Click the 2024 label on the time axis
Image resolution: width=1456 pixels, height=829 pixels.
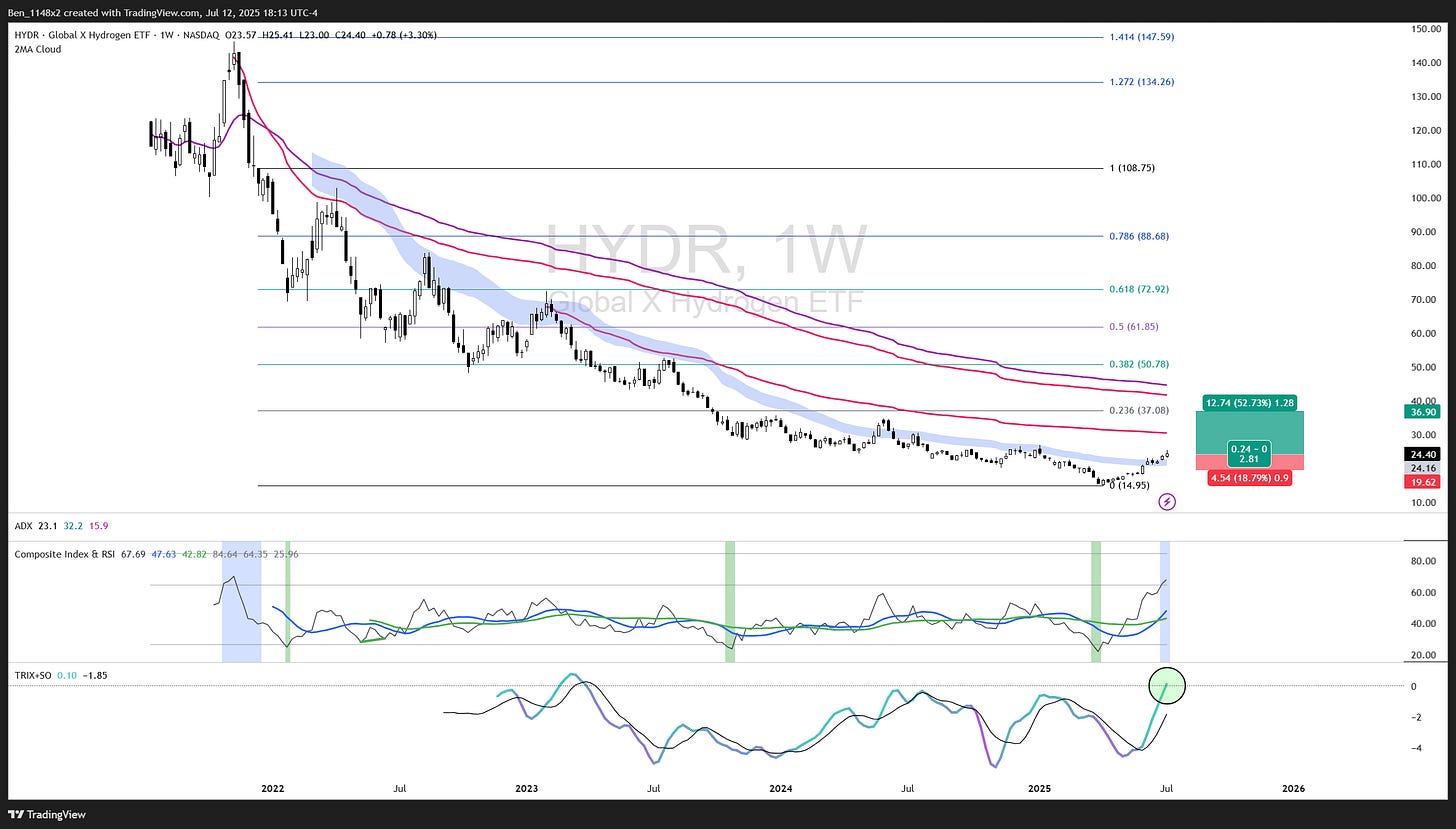coord(782,788)
